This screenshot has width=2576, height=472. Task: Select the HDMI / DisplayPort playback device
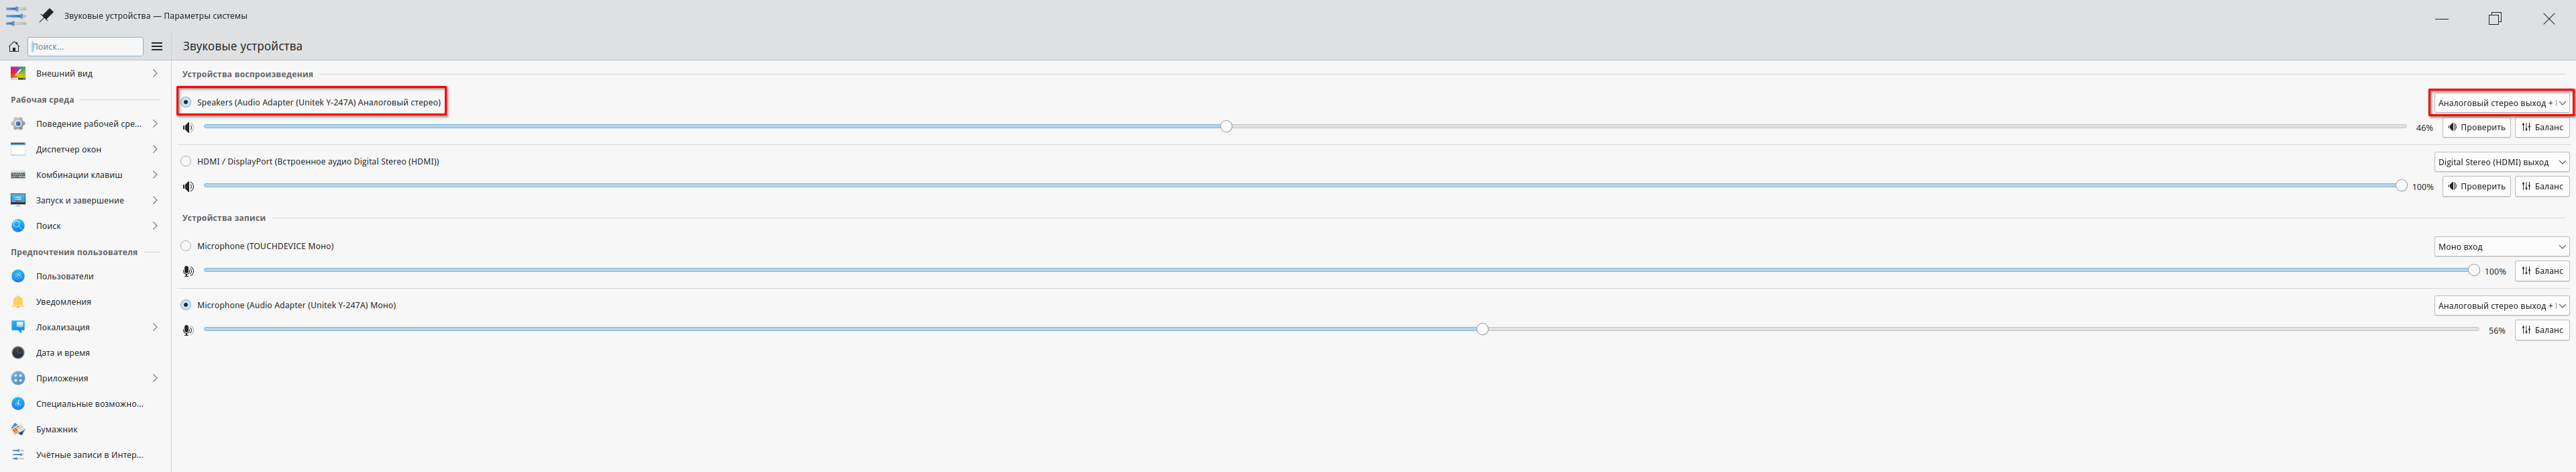[186, 161]
